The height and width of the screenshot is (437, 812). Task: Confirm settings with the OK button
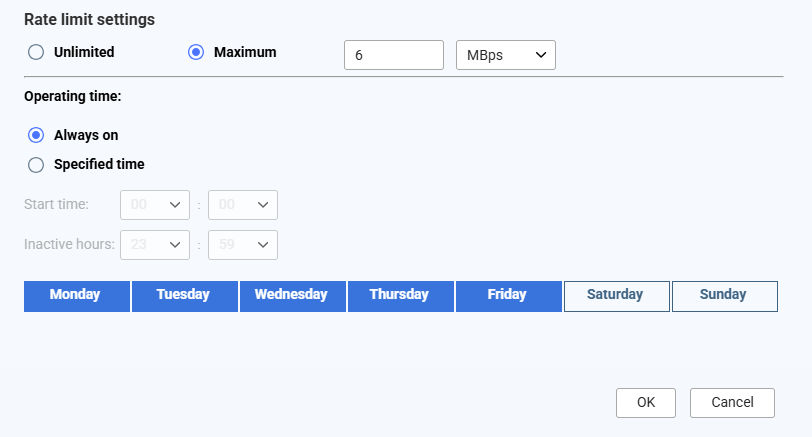point(646,402)
